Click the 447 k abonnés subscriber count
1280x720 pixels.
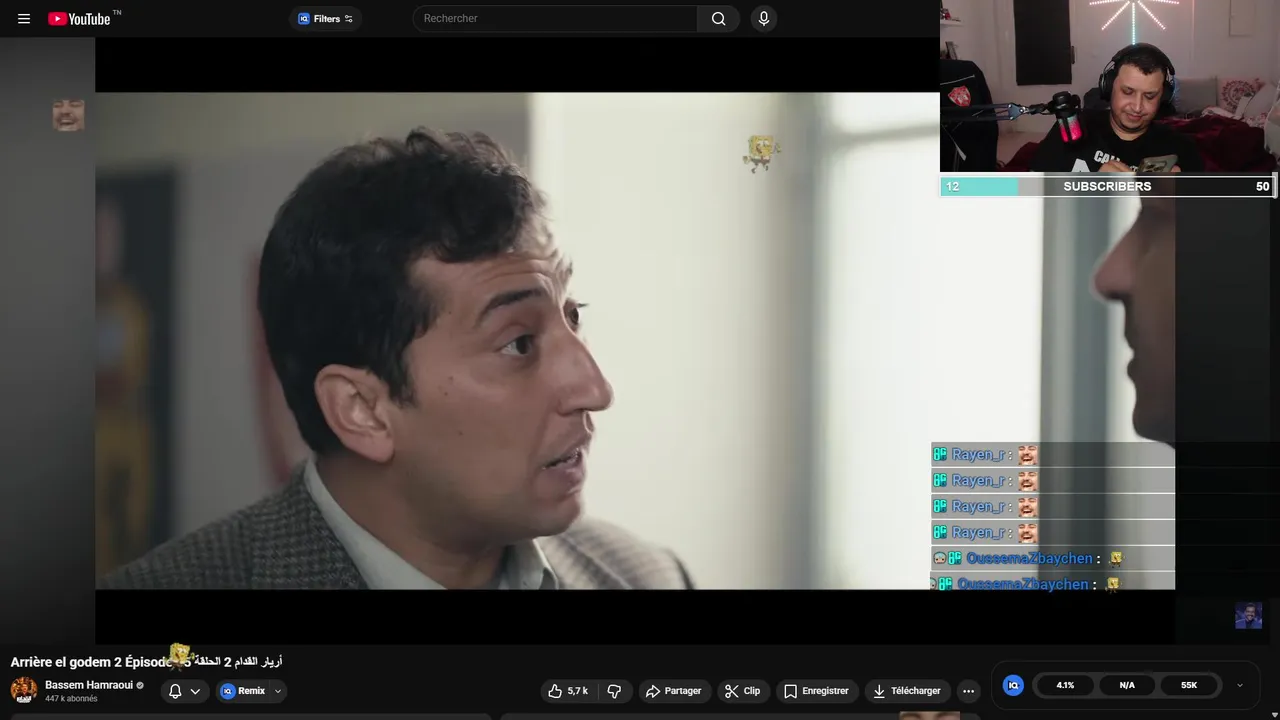(x=71, y=699)
